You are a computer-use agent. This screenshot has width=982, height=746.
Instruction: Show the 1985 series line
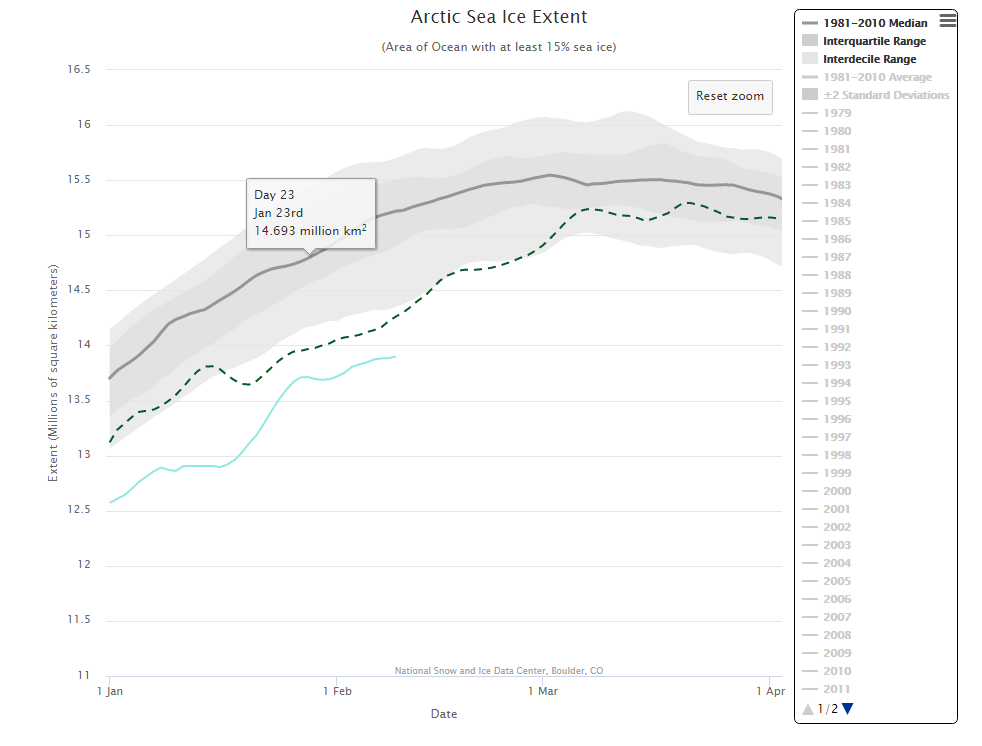click(837, 221)
